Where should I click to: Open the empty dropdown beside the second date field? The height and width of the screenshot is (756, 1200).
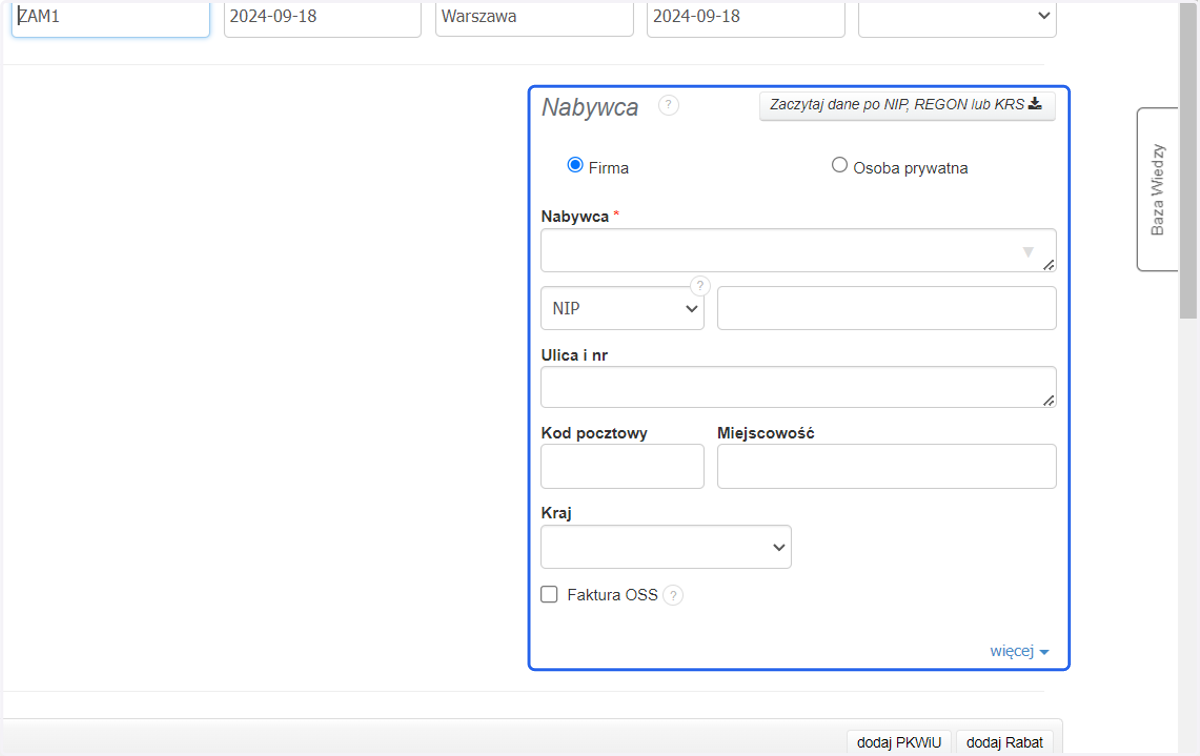pyautogui.click(x=957, y=17)
